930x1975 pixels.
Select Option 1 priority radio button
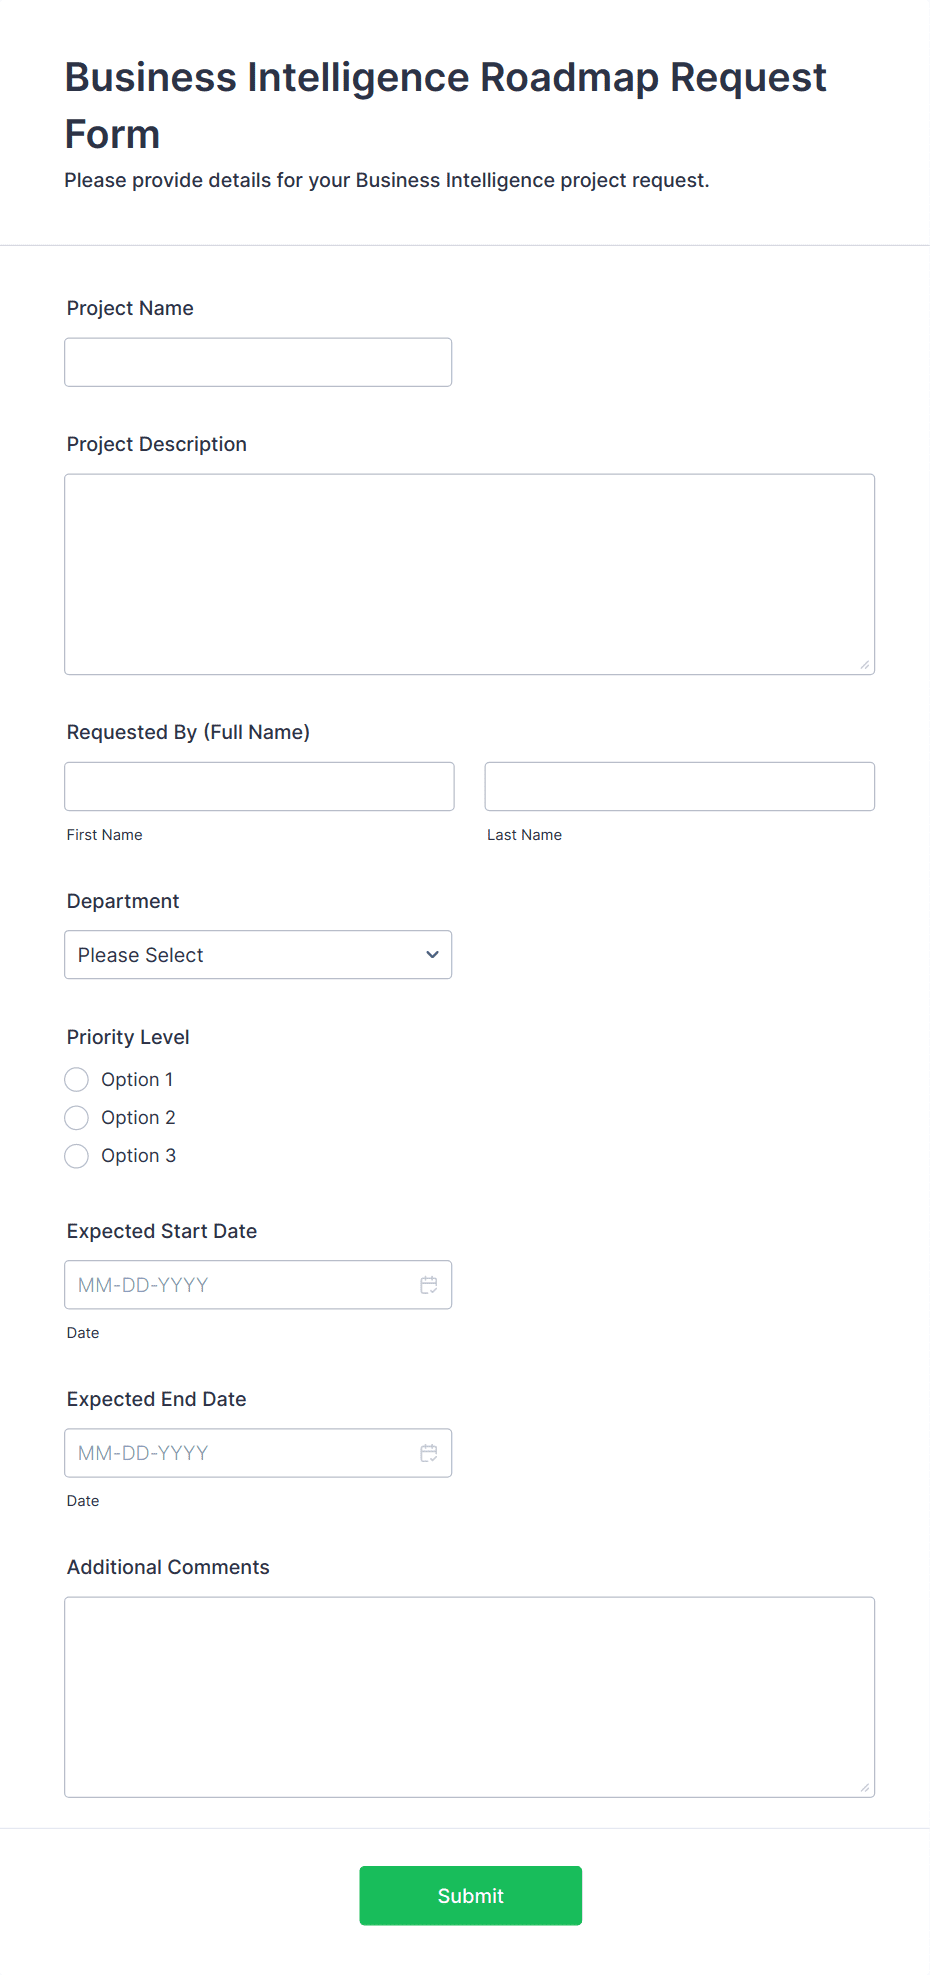[x=77, y=1080]
